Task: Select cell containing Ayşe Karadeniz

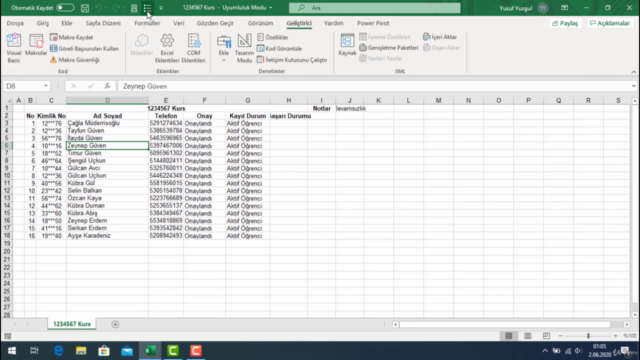Action: click(x=107, y=236)
